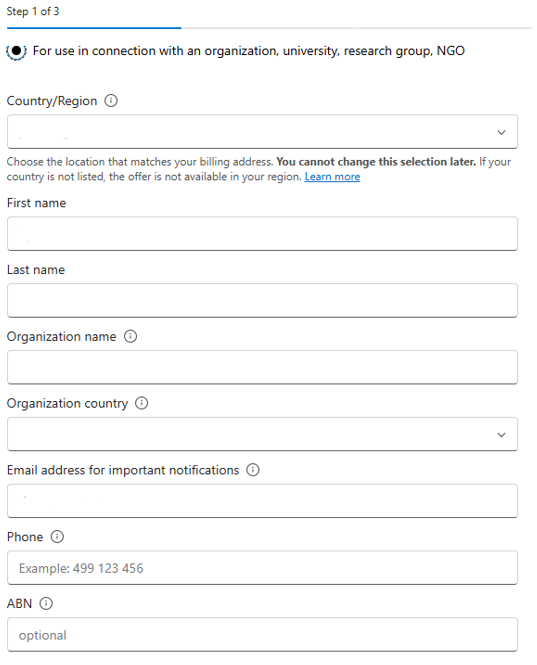Click the Organization name info icon
537x665 pixels.
pyautogui.click(x=130, y=337)
